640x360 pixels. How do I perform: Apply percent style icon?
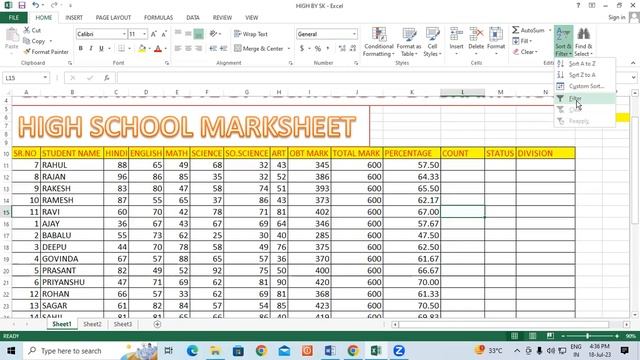pos(318,49)
